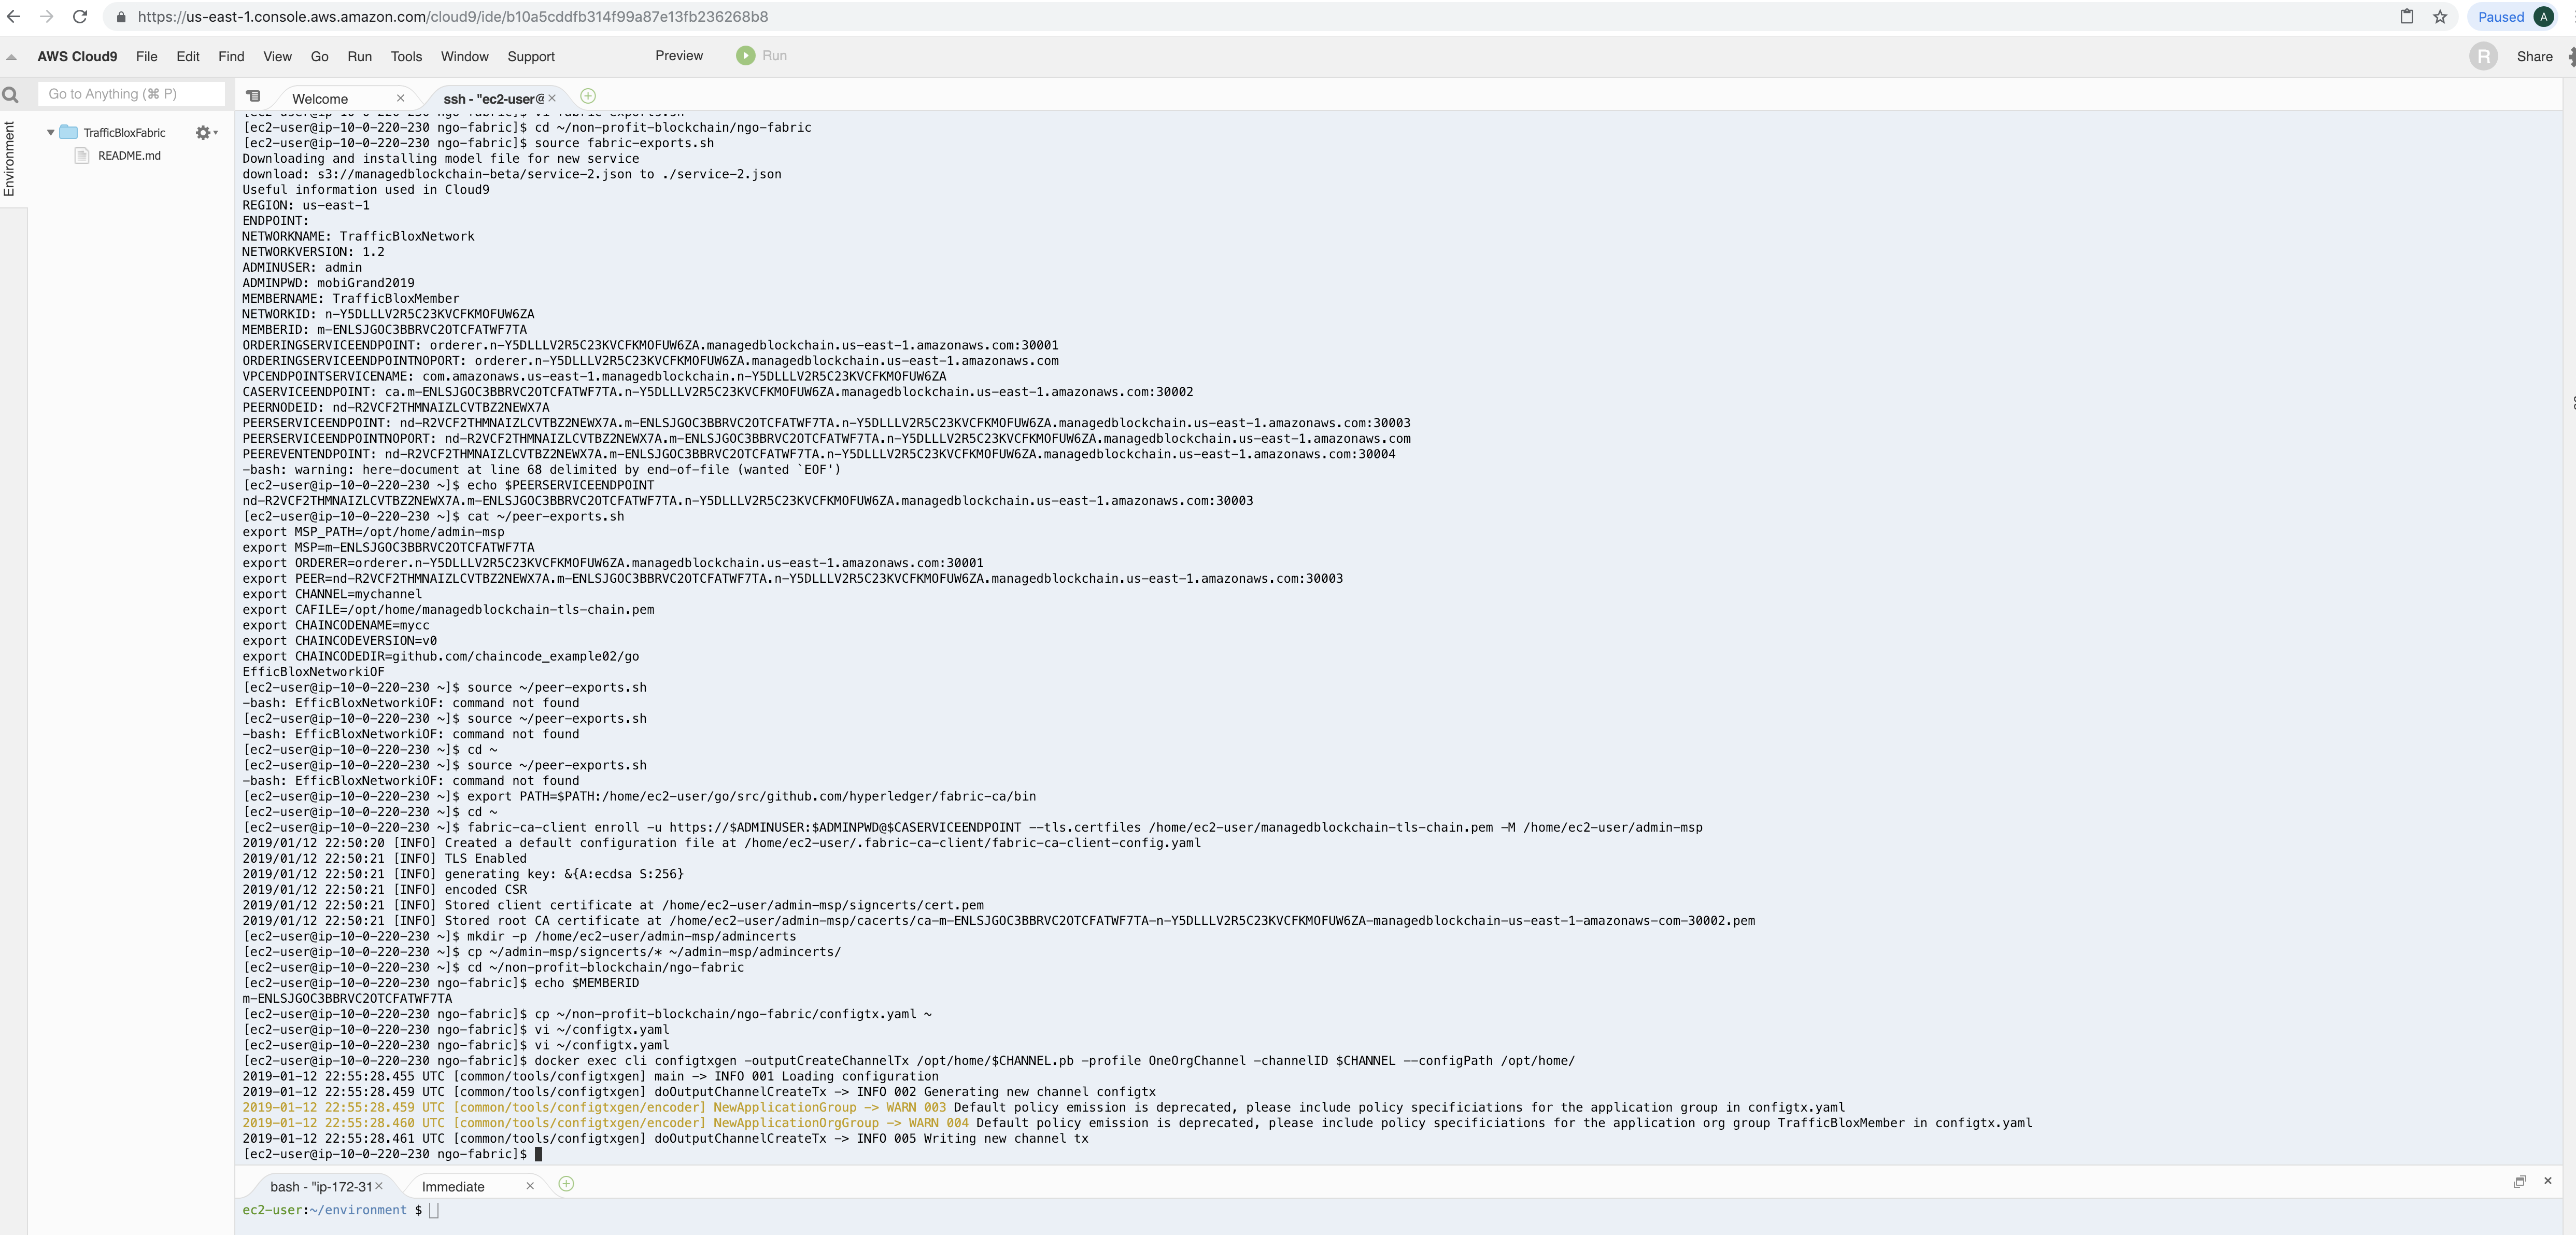2576x1235 pixels.
Task: Toggle the Environment side panel
Action: 10,158
